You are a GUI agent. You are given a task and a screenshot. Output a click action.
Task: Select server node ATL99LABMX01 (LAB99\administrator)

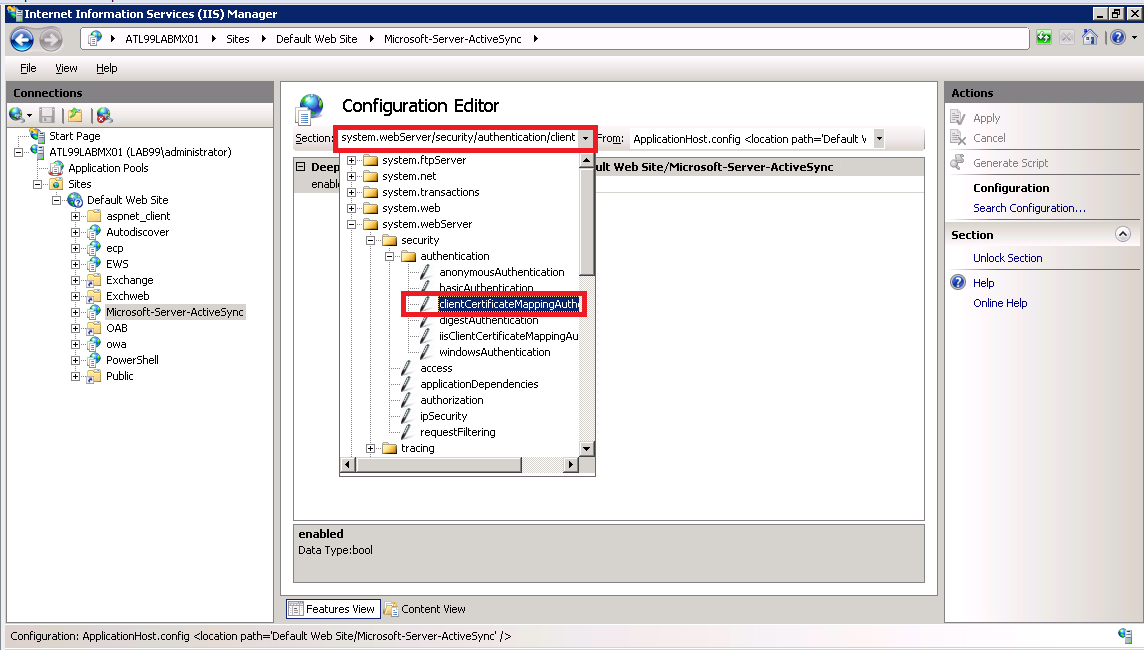click(140, 152)
